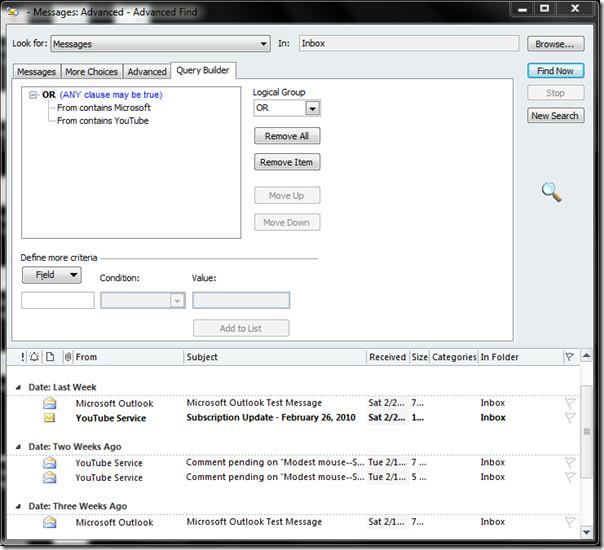Close the Advanced Find window
The width and height of the screenshot is (604, 550).
click(x=575, y=8)
